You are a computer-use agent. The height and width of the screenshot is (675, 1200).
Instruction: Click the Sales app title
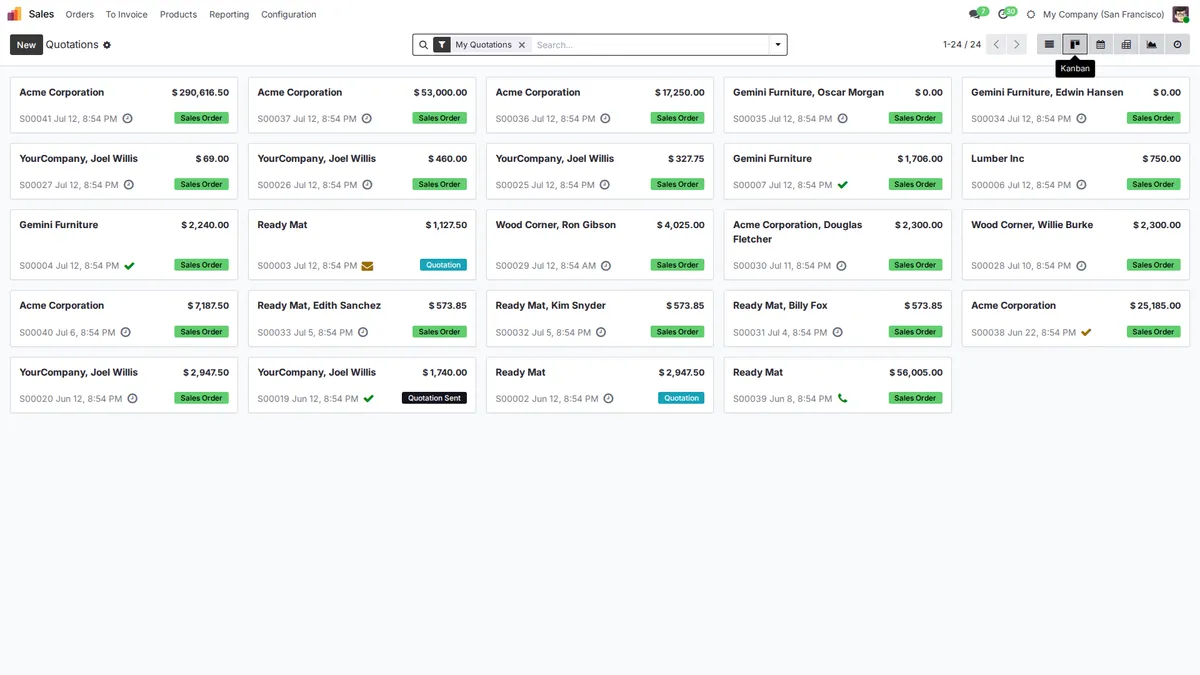41,14
